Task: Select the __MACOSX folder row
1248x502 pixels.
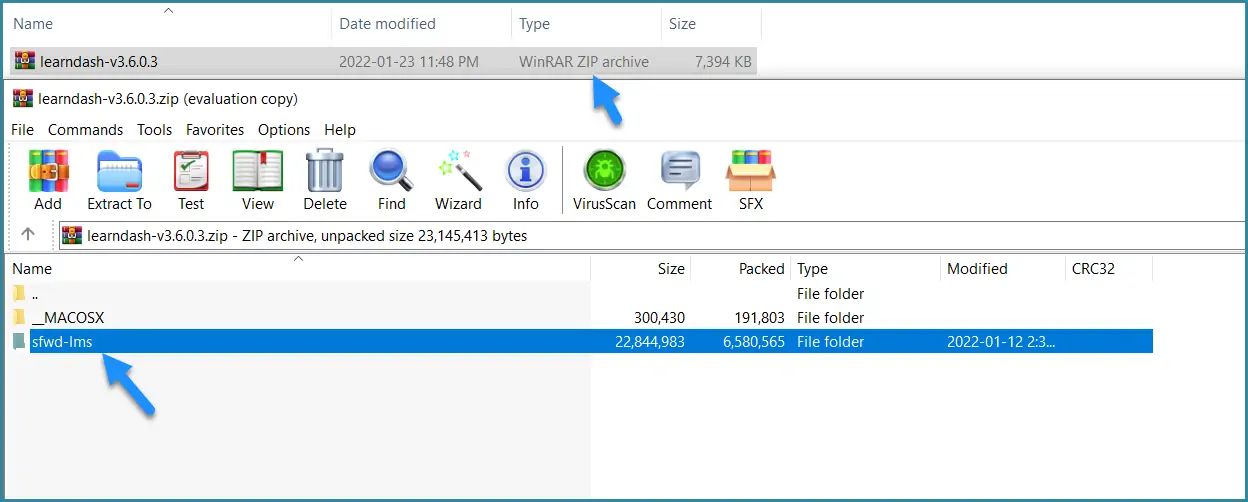Action: click(x=581, y=318)
